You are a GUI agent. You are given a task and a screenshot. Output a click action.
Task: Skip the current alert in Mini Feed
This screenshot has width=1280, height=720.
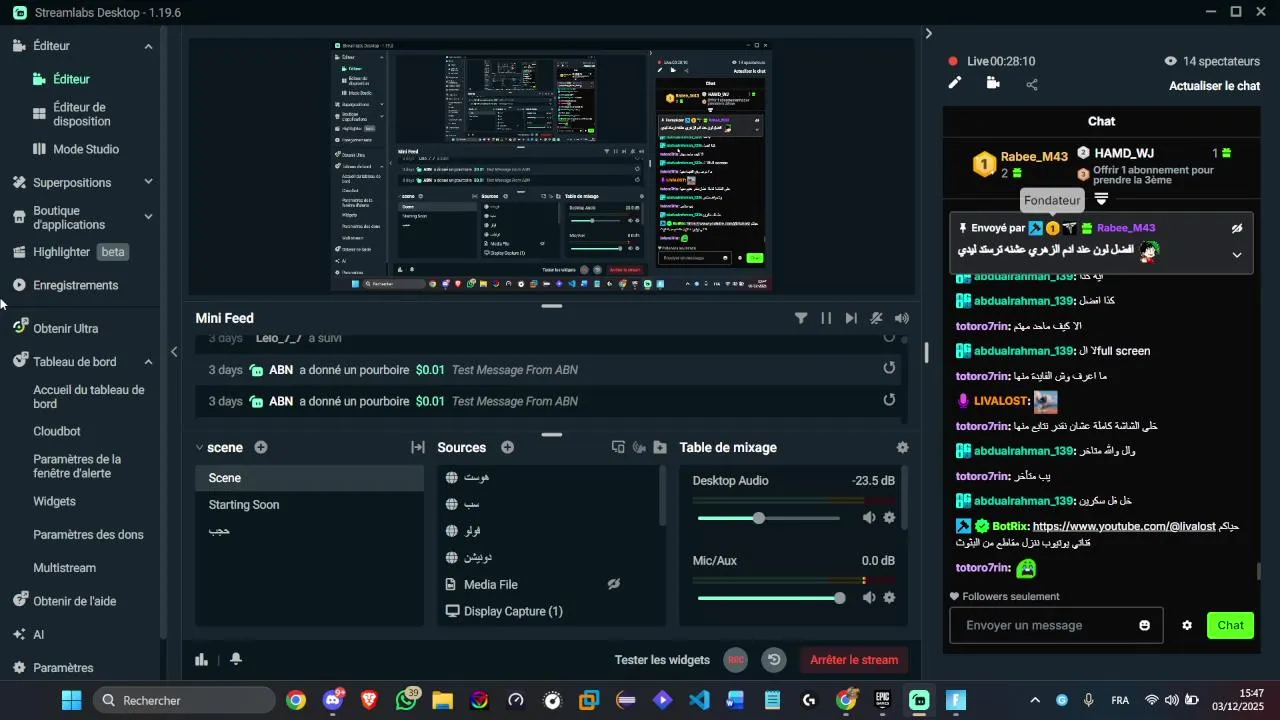(851, 318)
